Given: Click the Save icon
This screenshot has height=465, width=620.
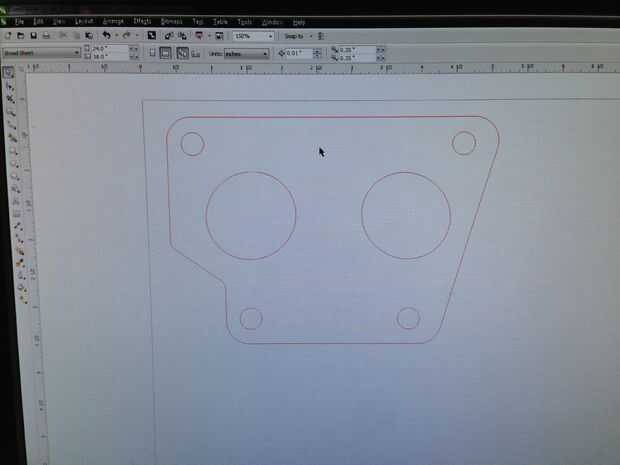Looking at the screenshot, I should [x=34, y=36].
